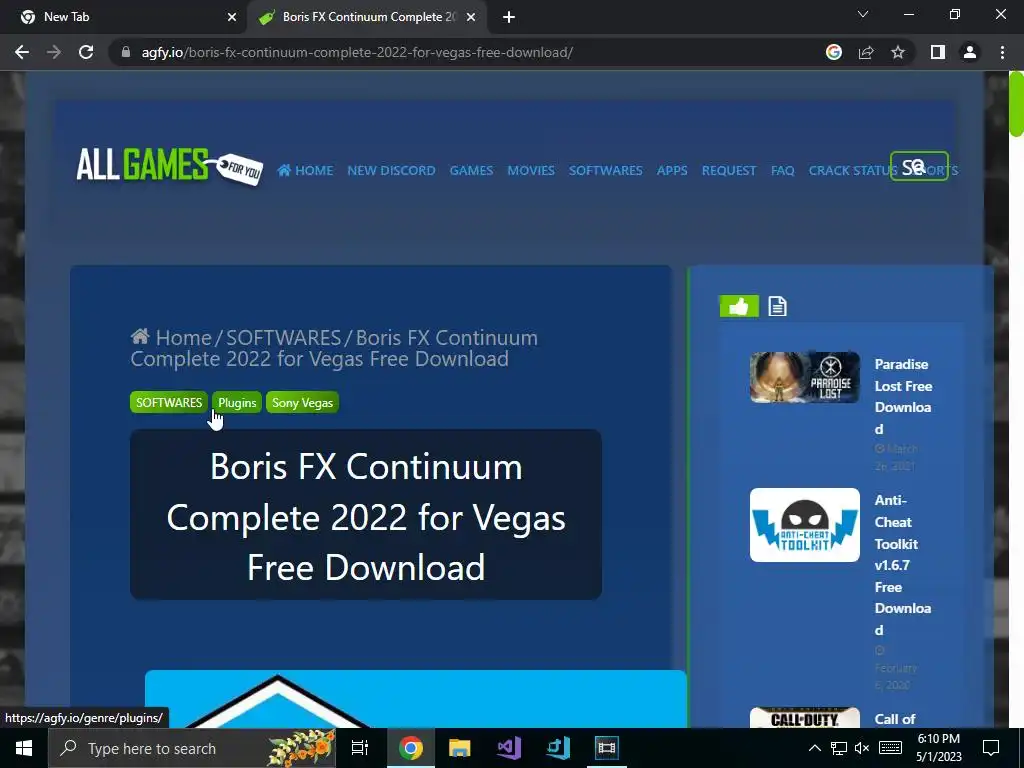Screen dimensions: 1024x768
Task: Open Chrome side panel
Action: point(938,52)
